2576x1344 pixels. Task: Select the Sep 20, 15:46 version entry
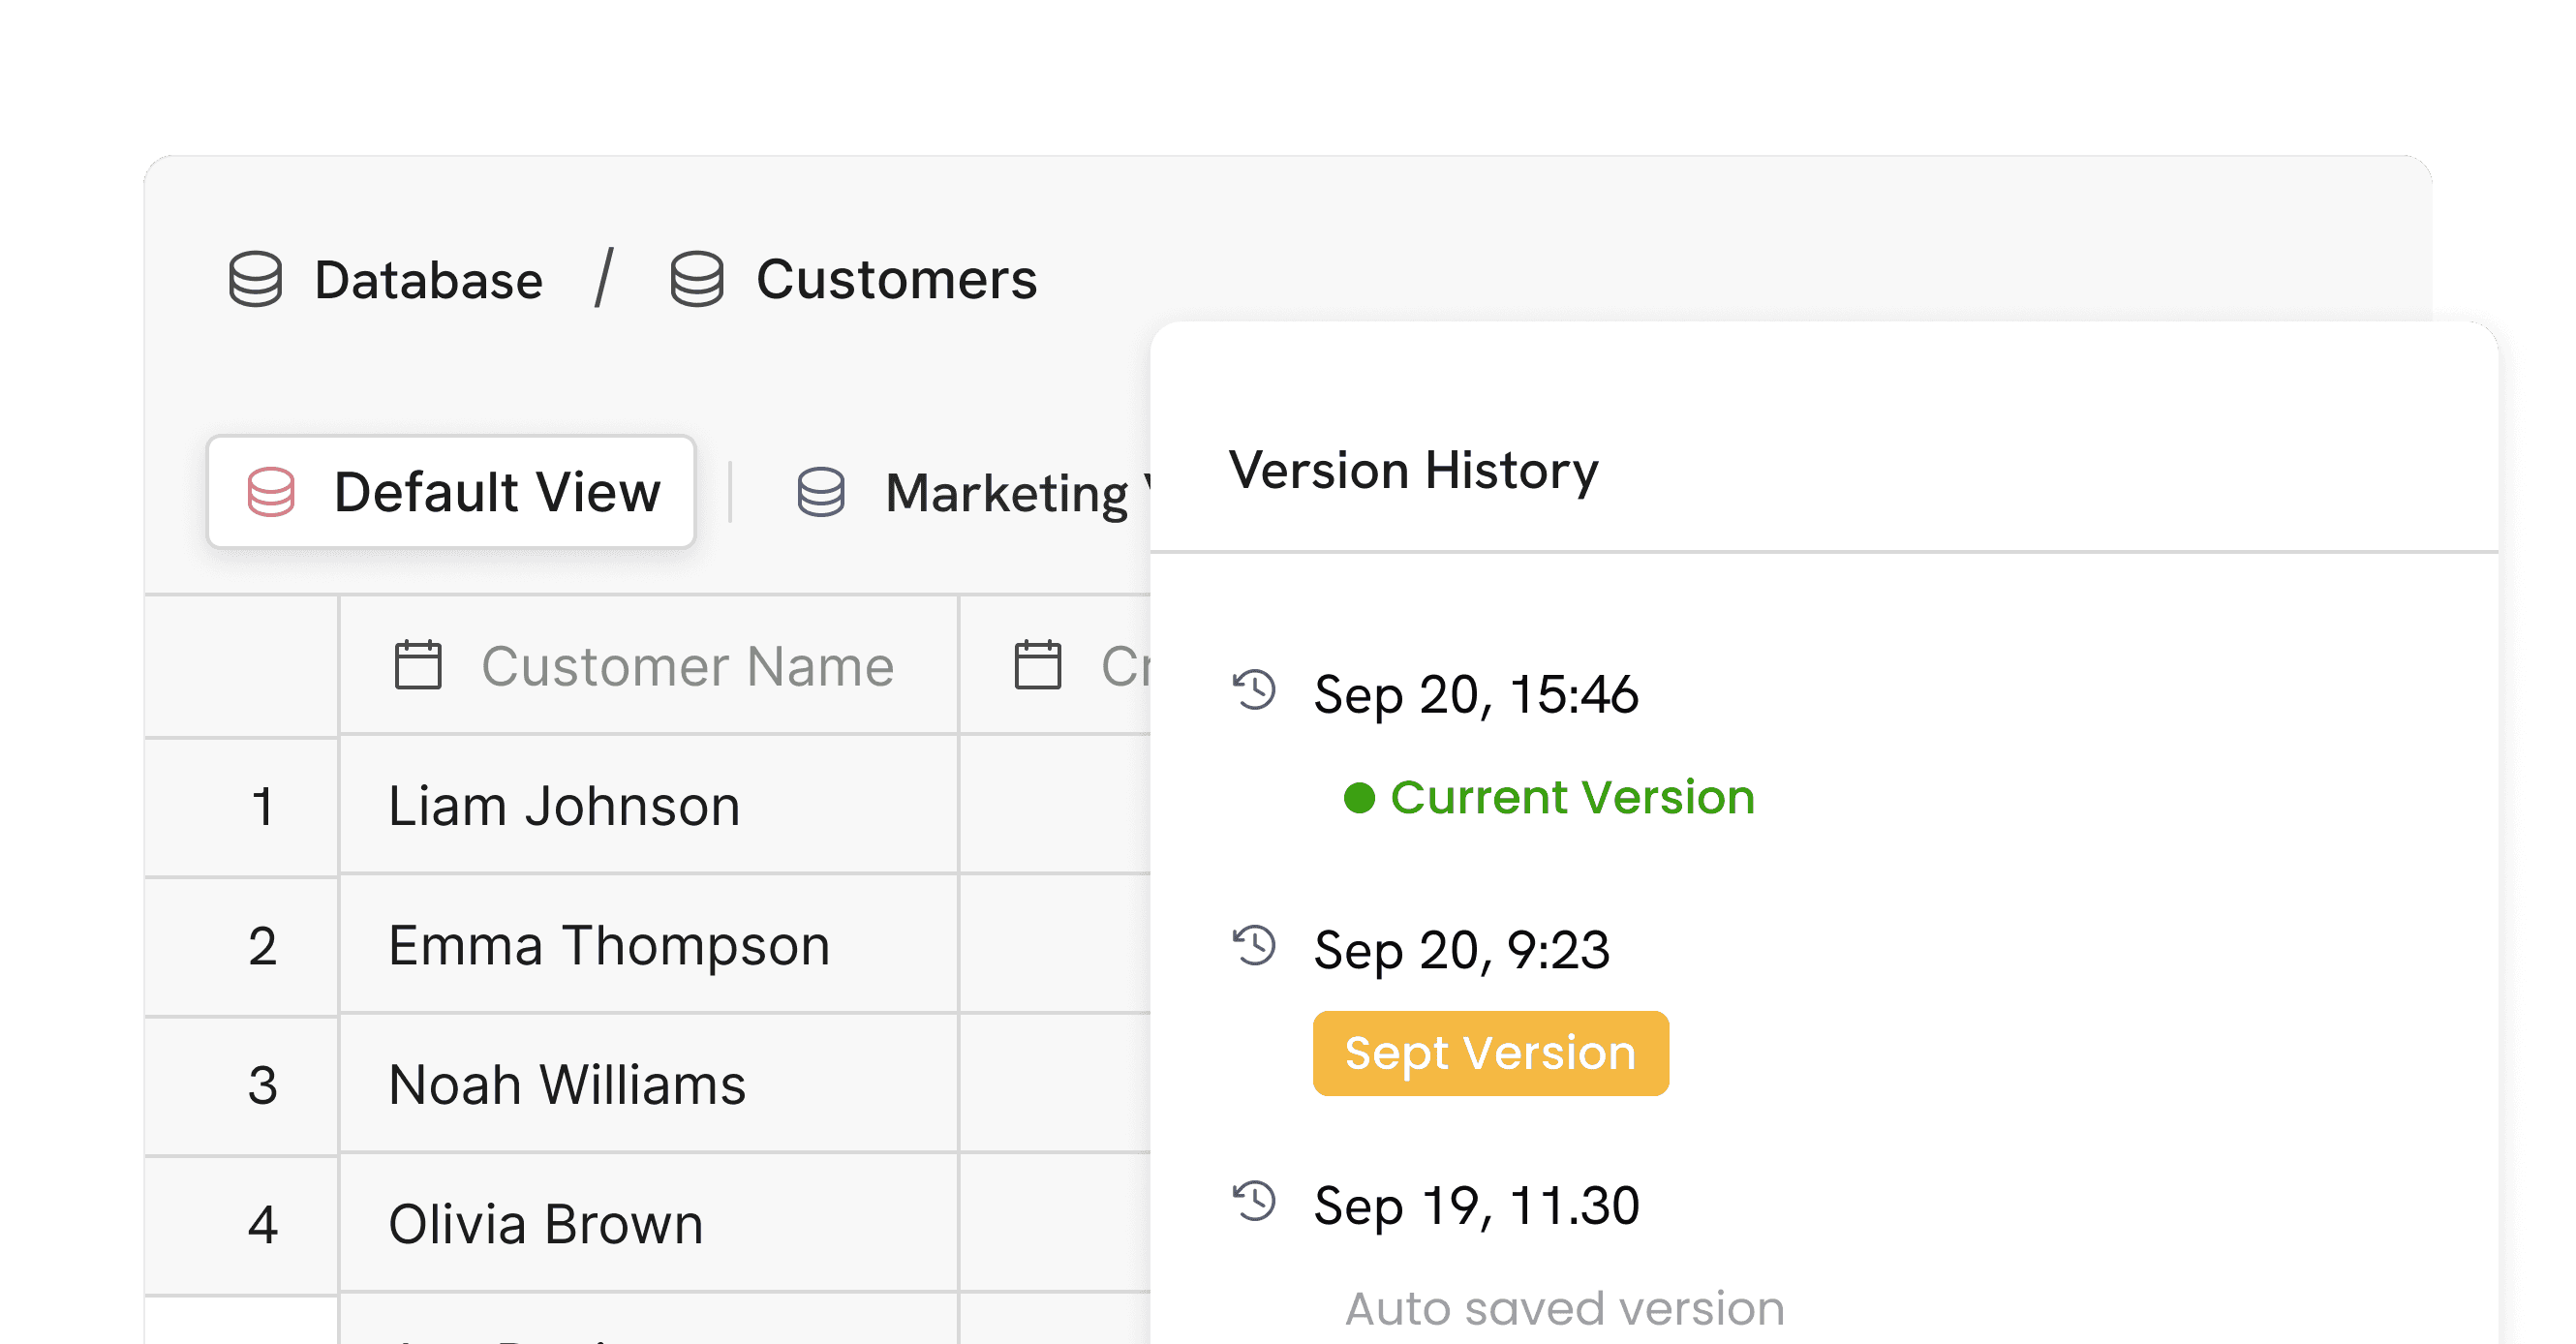coord(1476,694)
